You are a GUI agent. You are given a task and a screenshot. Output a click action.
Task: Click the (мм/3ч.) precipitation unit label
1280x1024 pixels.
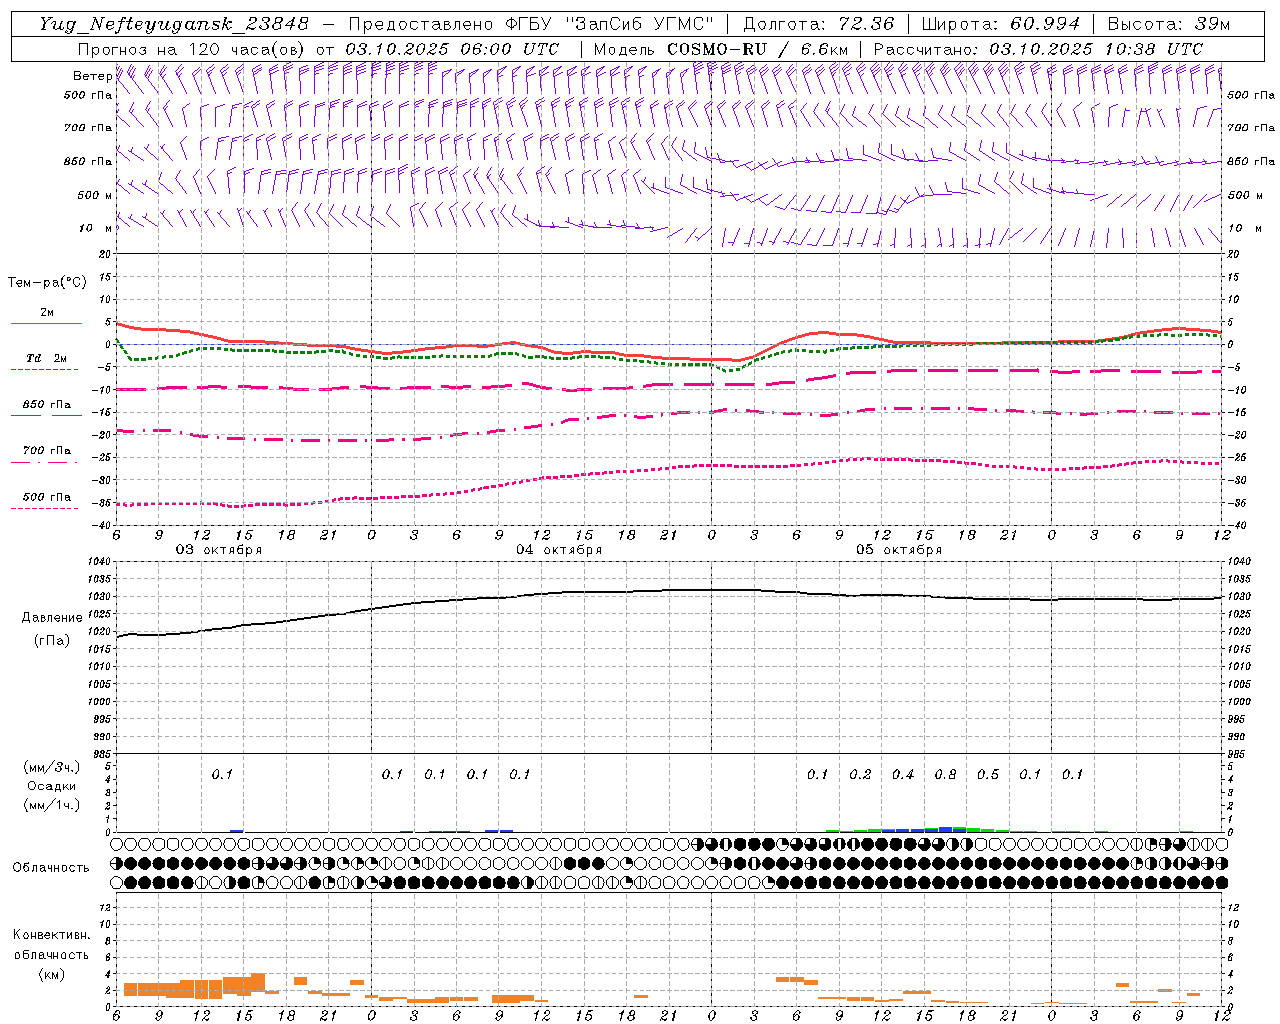(52, 767)
